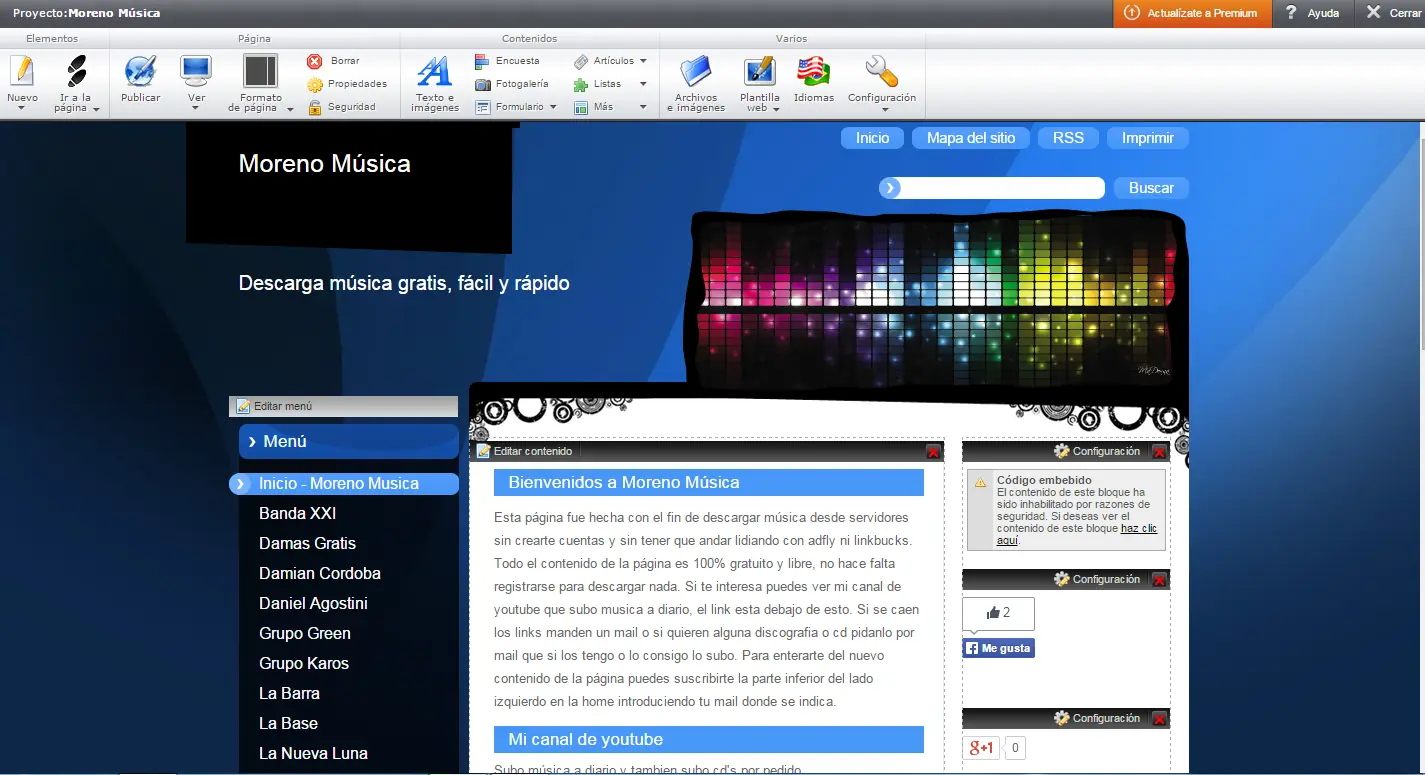Remove the Google +1 block via red X
This screenshot has width=1425, height=775.
pyautogui.click(x=1160, y=719)
